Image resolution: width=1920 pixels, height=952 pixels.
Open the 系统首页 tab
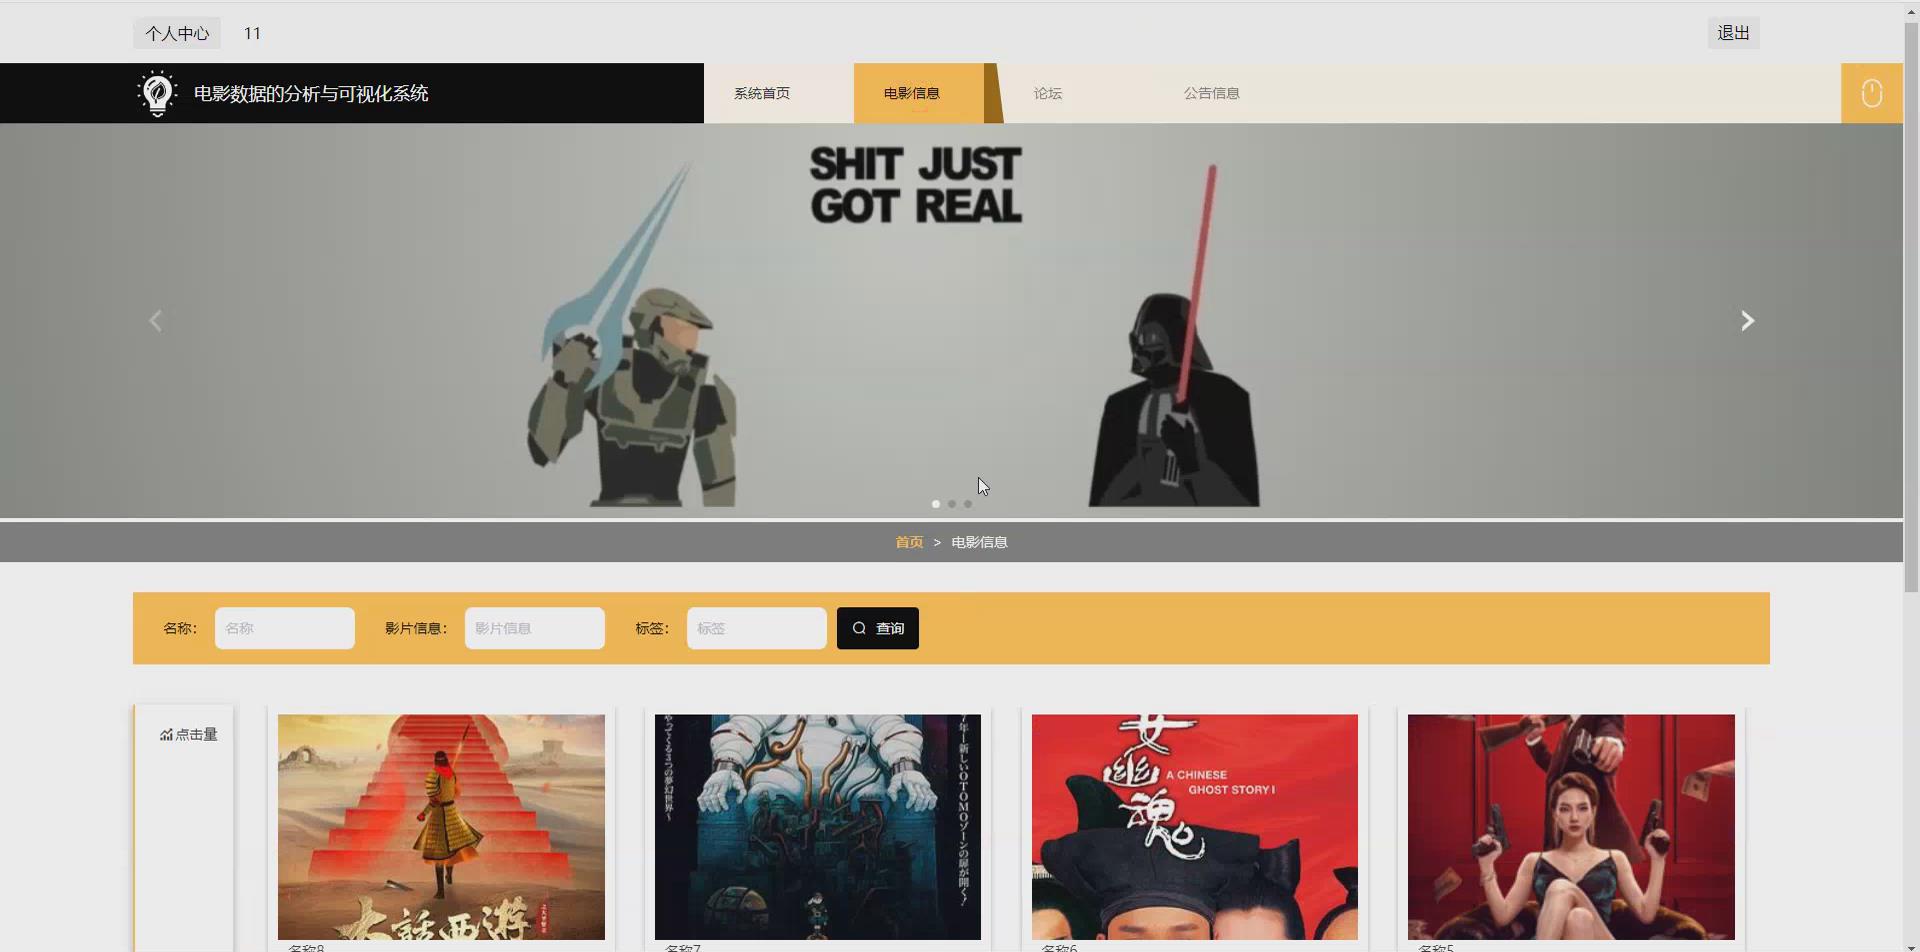point(762,93)
